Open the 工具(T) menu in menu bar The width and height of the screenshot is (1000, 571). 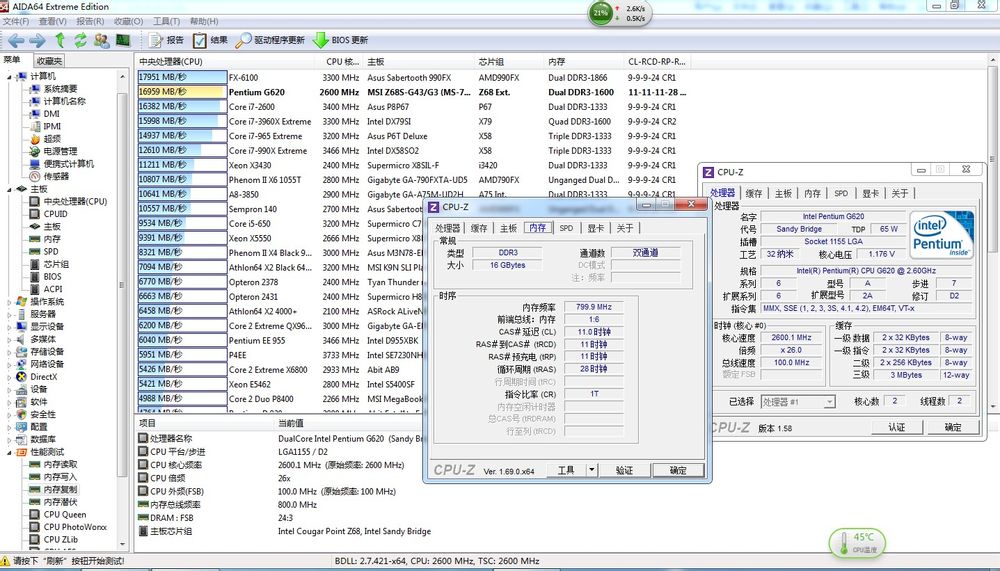click(166, 21)
